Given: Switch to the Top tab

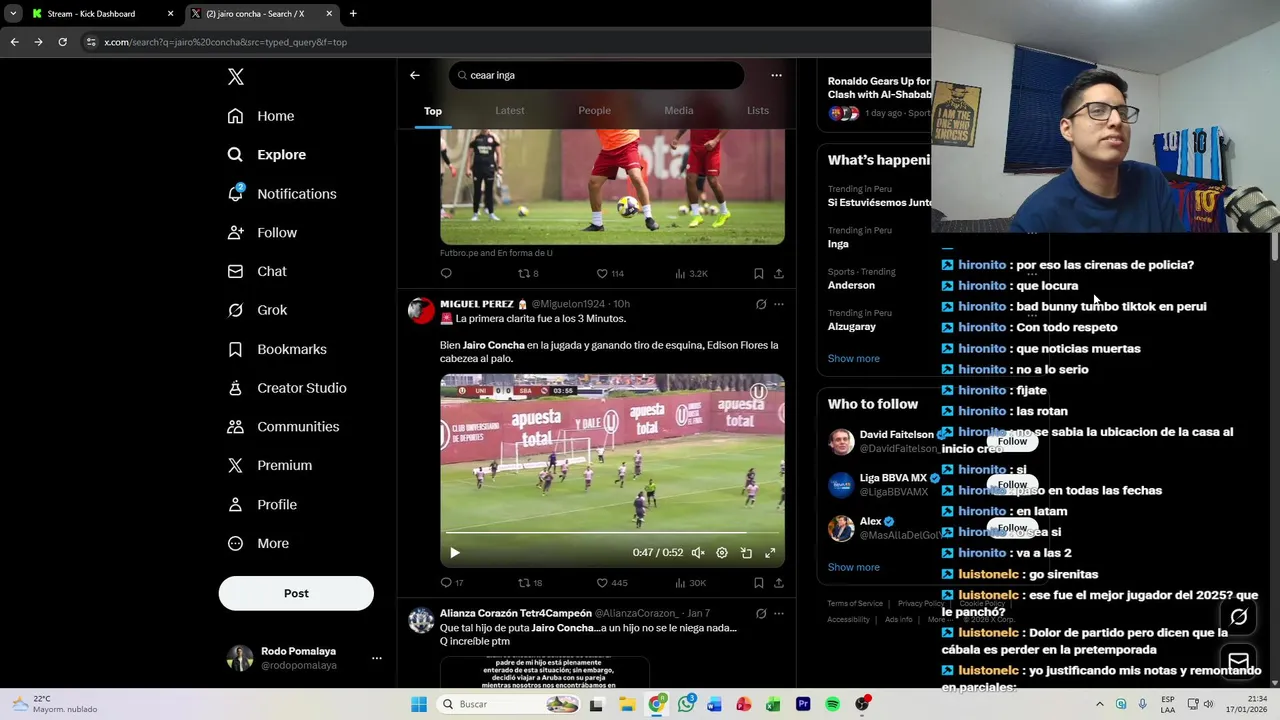Looking at the screenshot, I should pos(433,111).
